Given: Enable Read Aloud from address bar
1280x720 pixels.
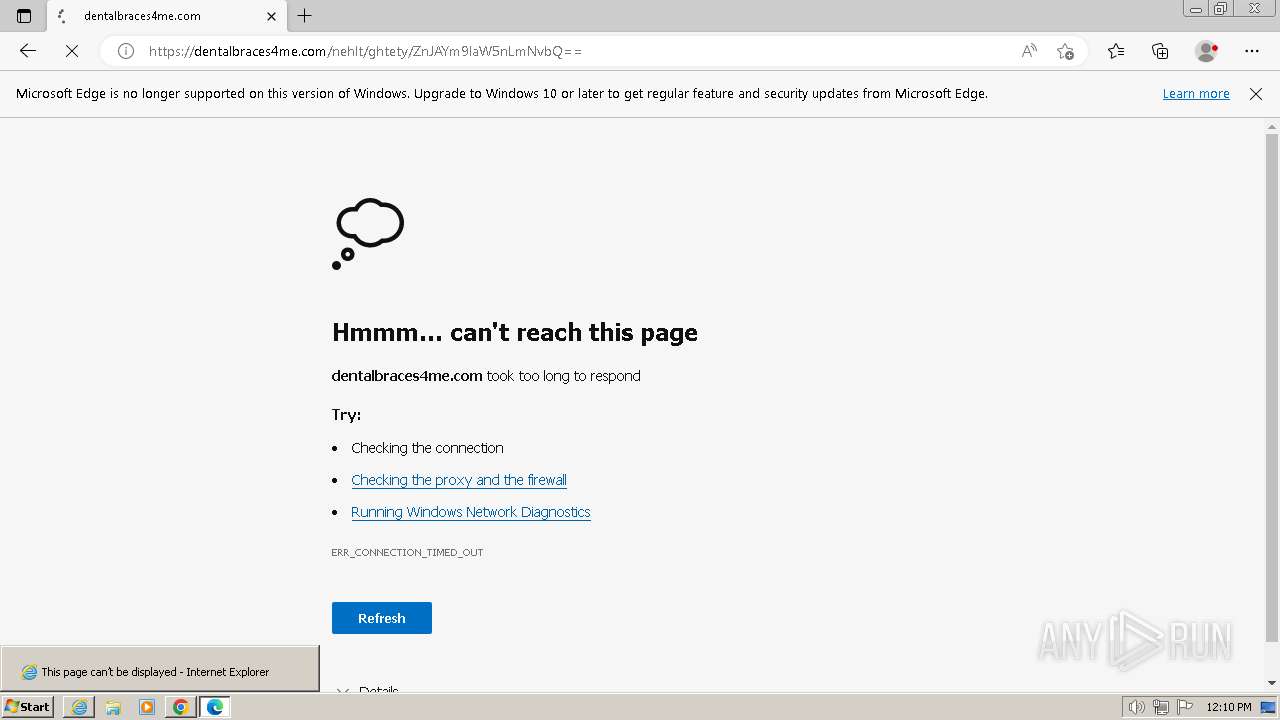Looking at the screenshot, I should point(1029,51).
